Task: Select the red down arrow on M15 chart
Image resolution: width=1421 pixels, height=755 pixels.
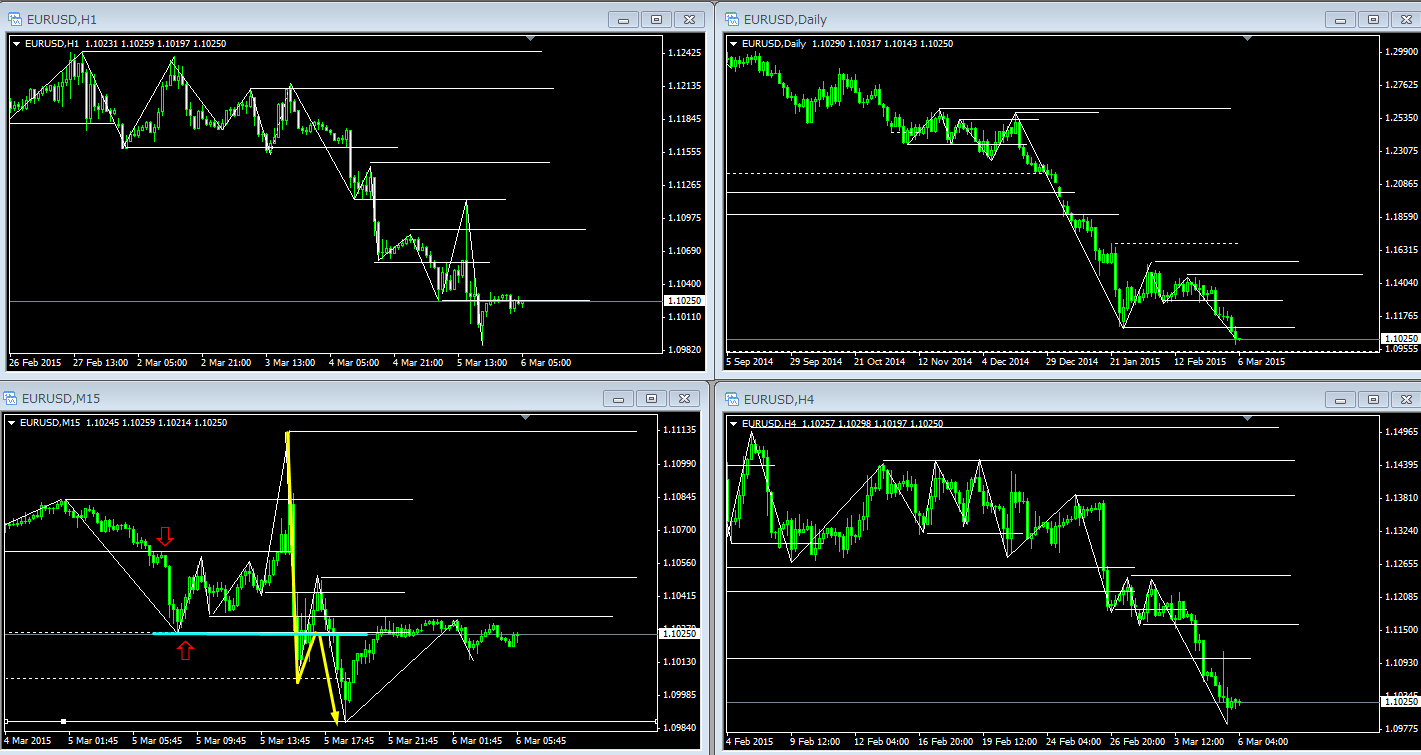Action: click(165, 537)
